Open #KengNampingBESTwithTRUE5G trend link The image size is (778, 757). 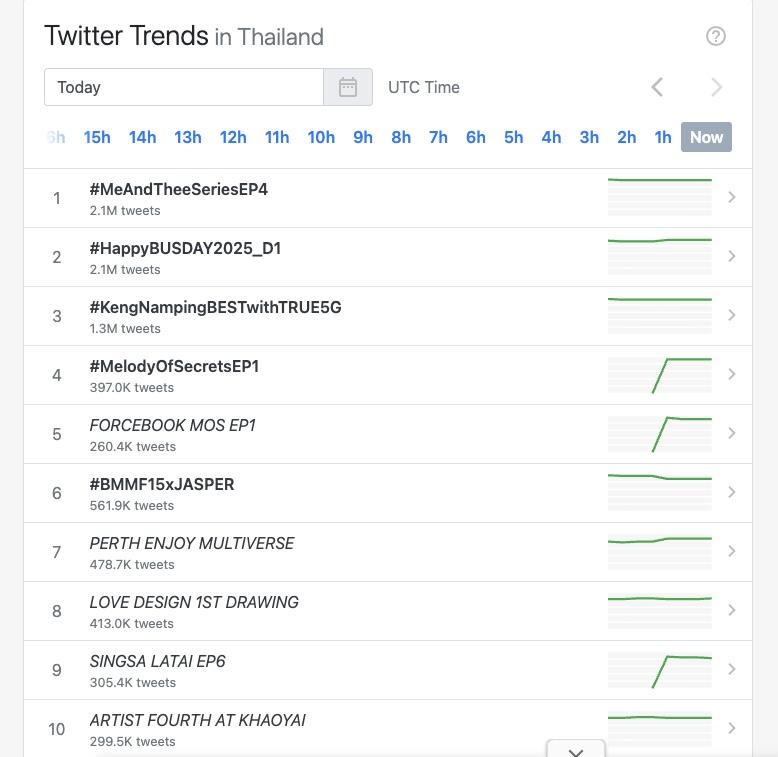pos(215,307)
